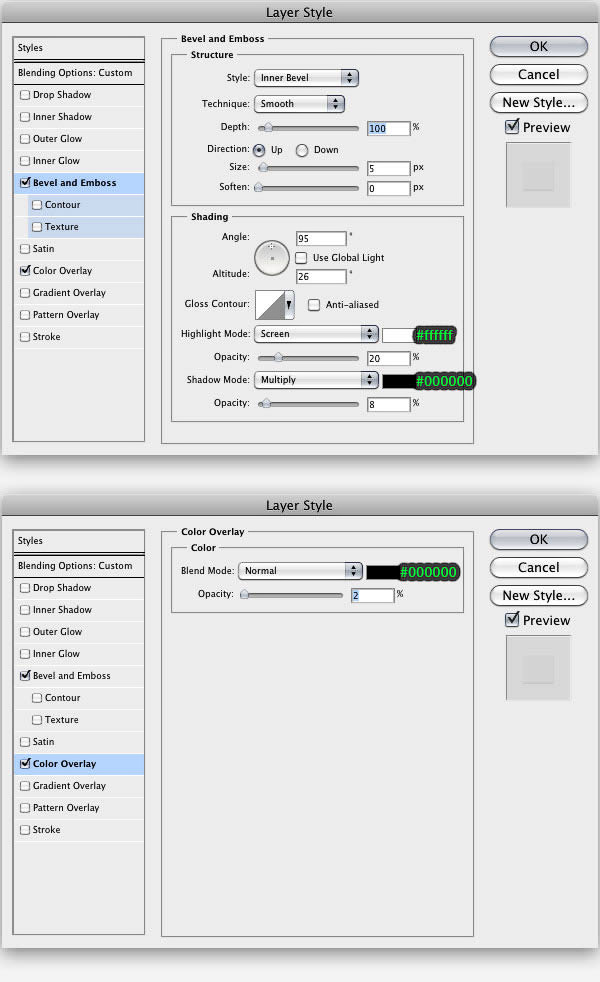Tick the Use Global Light checkbox
The image size is (600, 982).
point(301,257)
